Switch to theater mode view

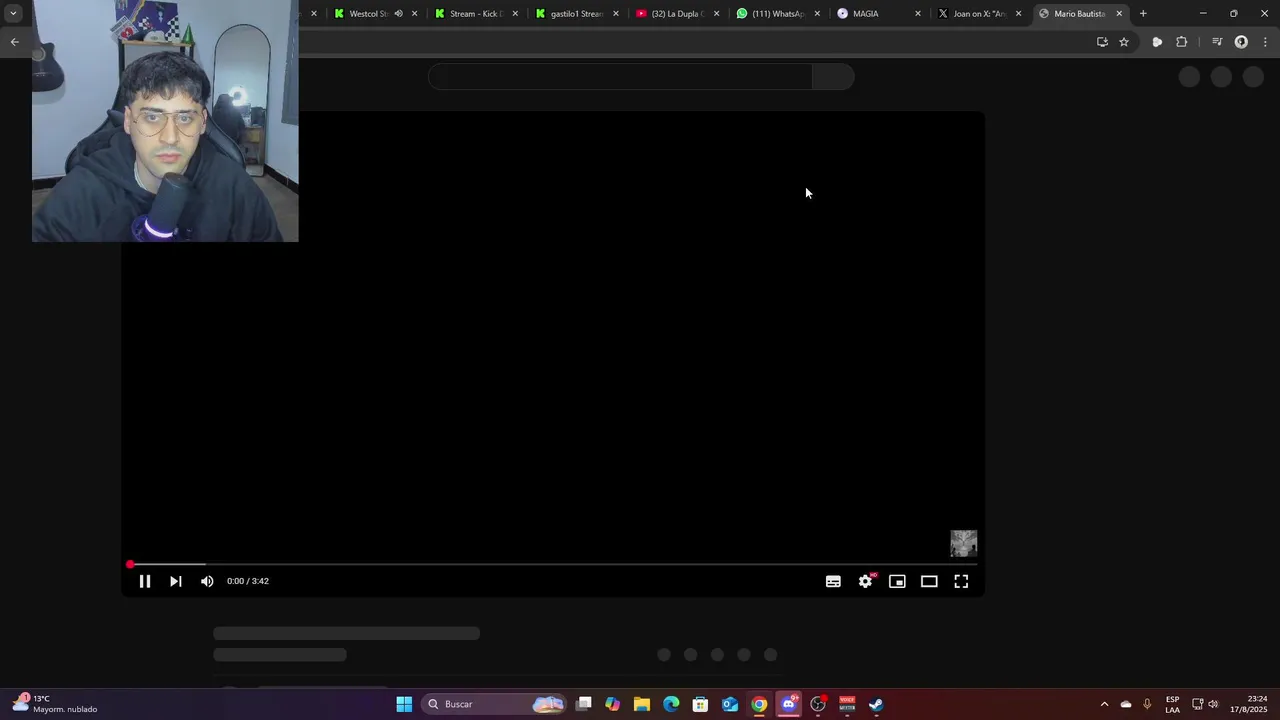click(929, 581)
